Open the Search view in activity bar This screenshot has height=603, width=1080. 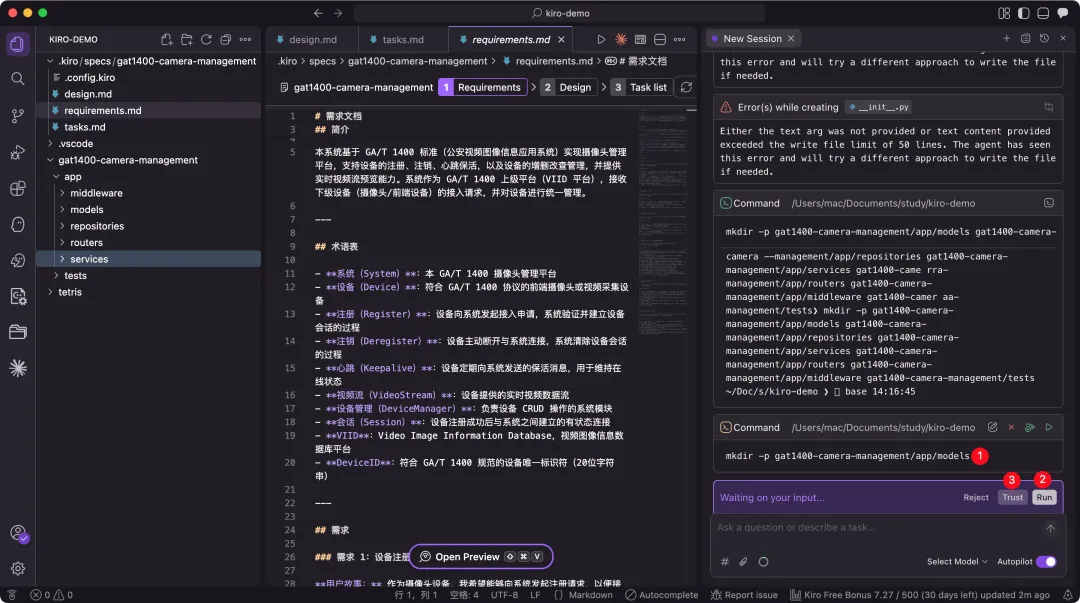[x=18, y=79]
